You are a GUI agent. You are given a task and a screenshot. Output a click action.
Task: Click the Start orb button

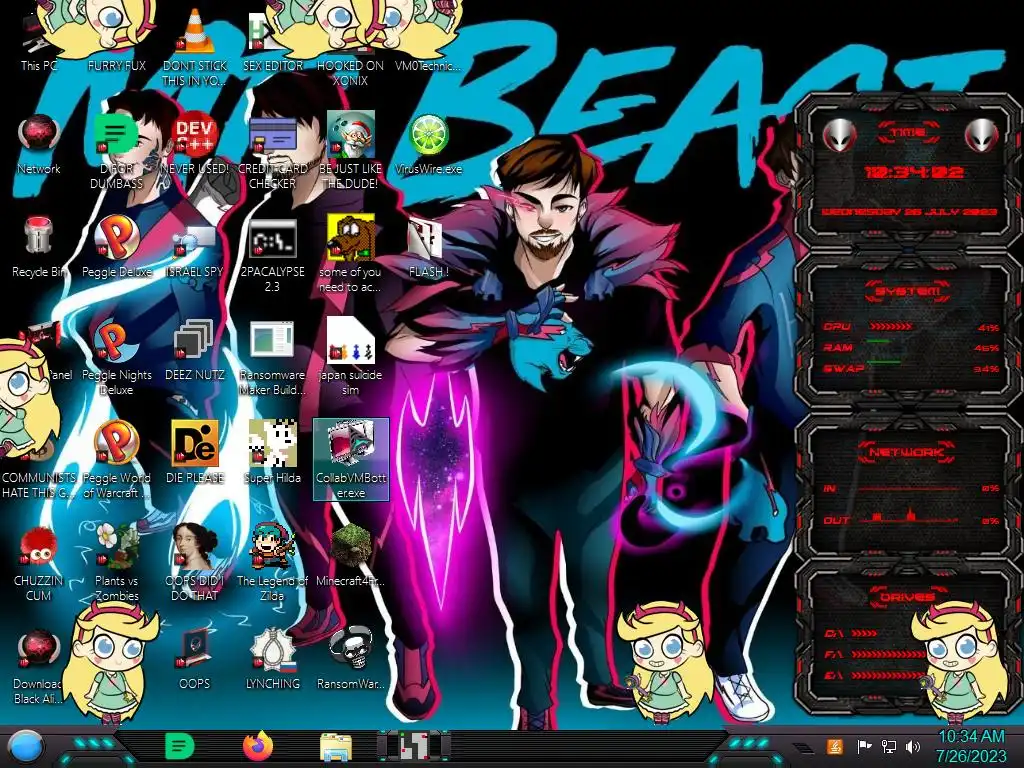pyautogui.click(x=26, y=748)
